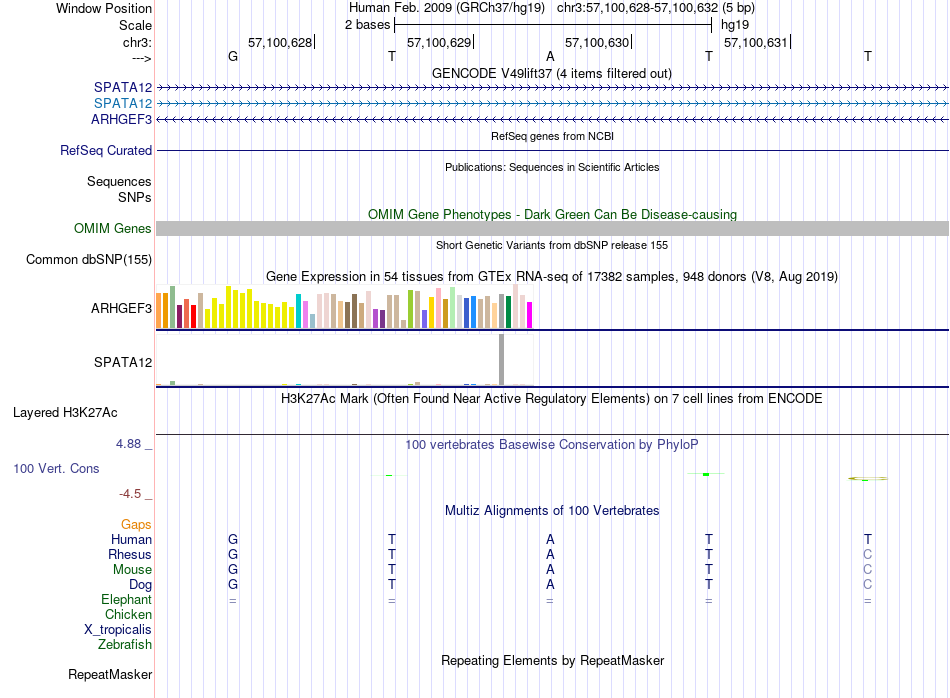Open the GTEx Gene Expression track title
Screen dimensions: 950x698
[x=552, y=276]
